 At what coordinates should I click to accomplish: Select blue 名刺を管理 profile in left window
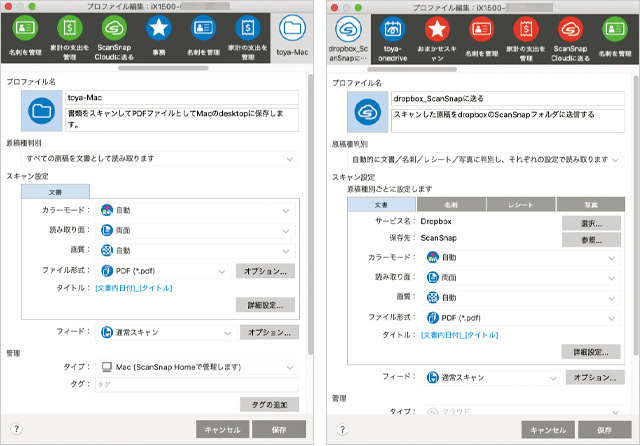pyautogui.click(x=203, y=28)
